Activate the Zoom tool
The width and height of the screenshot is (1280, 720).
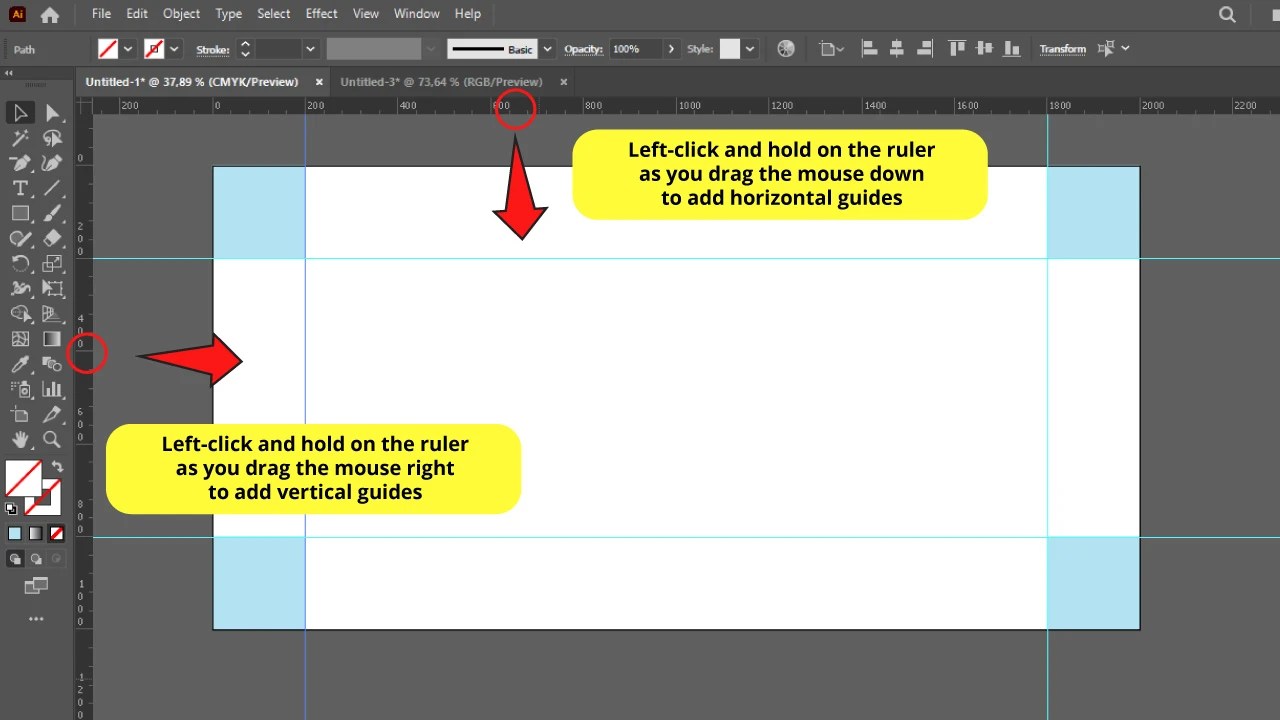pos(50,438)
